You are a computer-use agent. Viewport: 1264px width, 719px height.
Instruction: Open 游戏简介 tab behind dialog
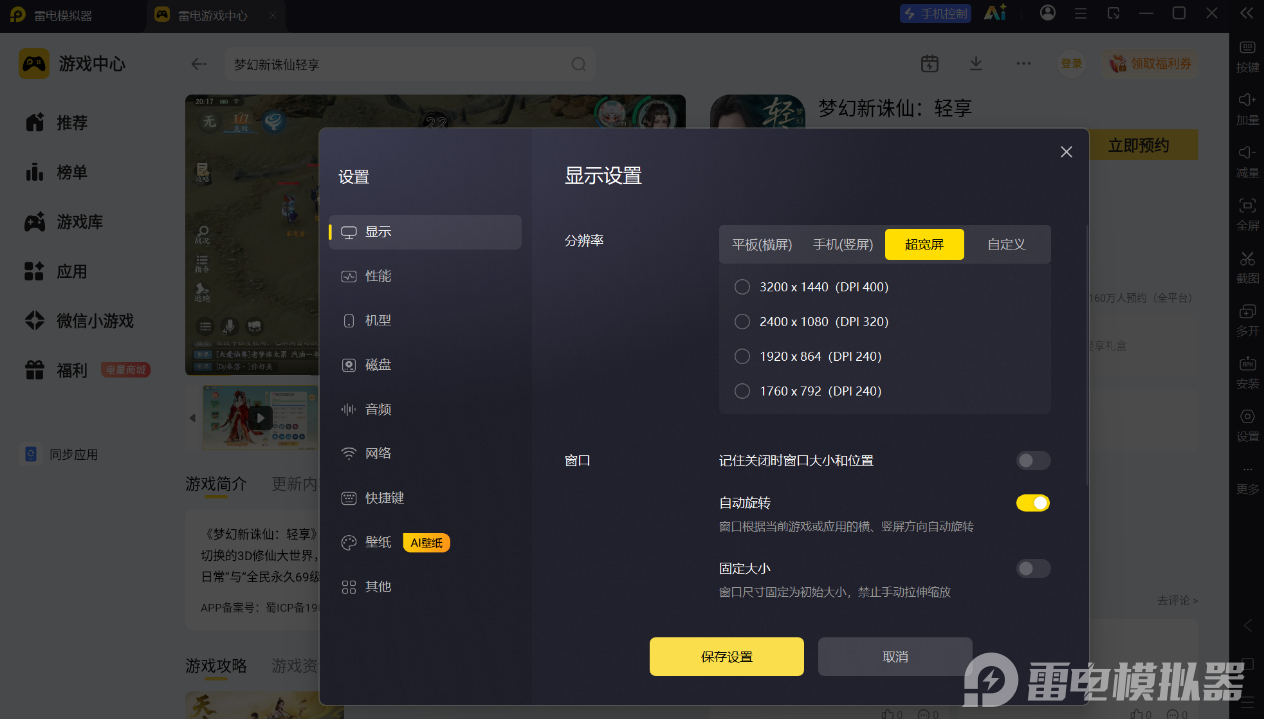click(x=216, y=484)
